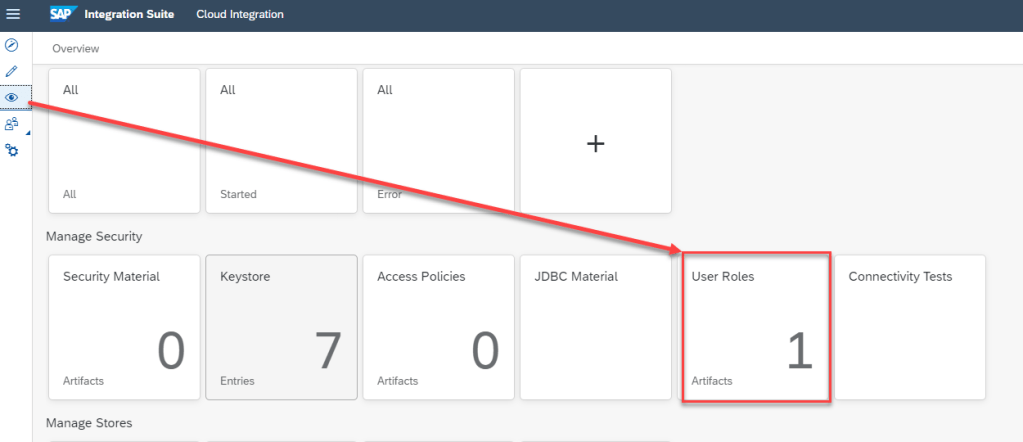Screen dimensions: 1023x442
Task: Click the people/partner icon in sidebar
Action: click(12, 124)
